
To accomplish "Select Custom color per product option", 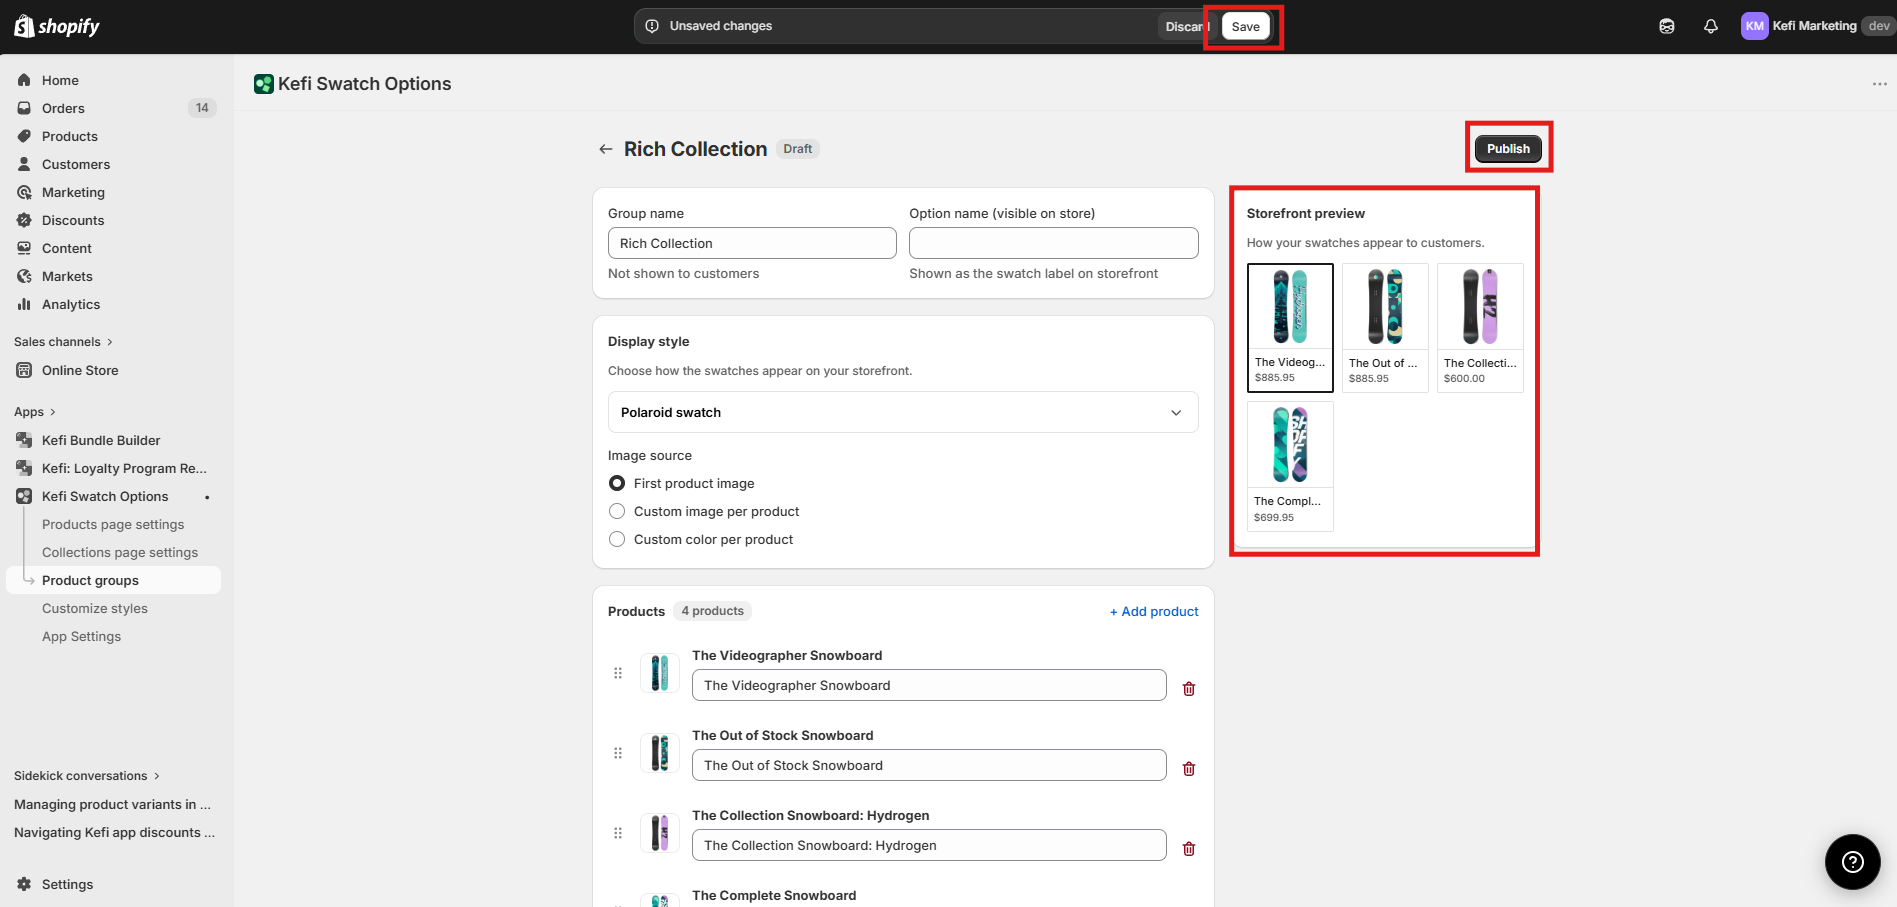I will click(x=617, y=539).
